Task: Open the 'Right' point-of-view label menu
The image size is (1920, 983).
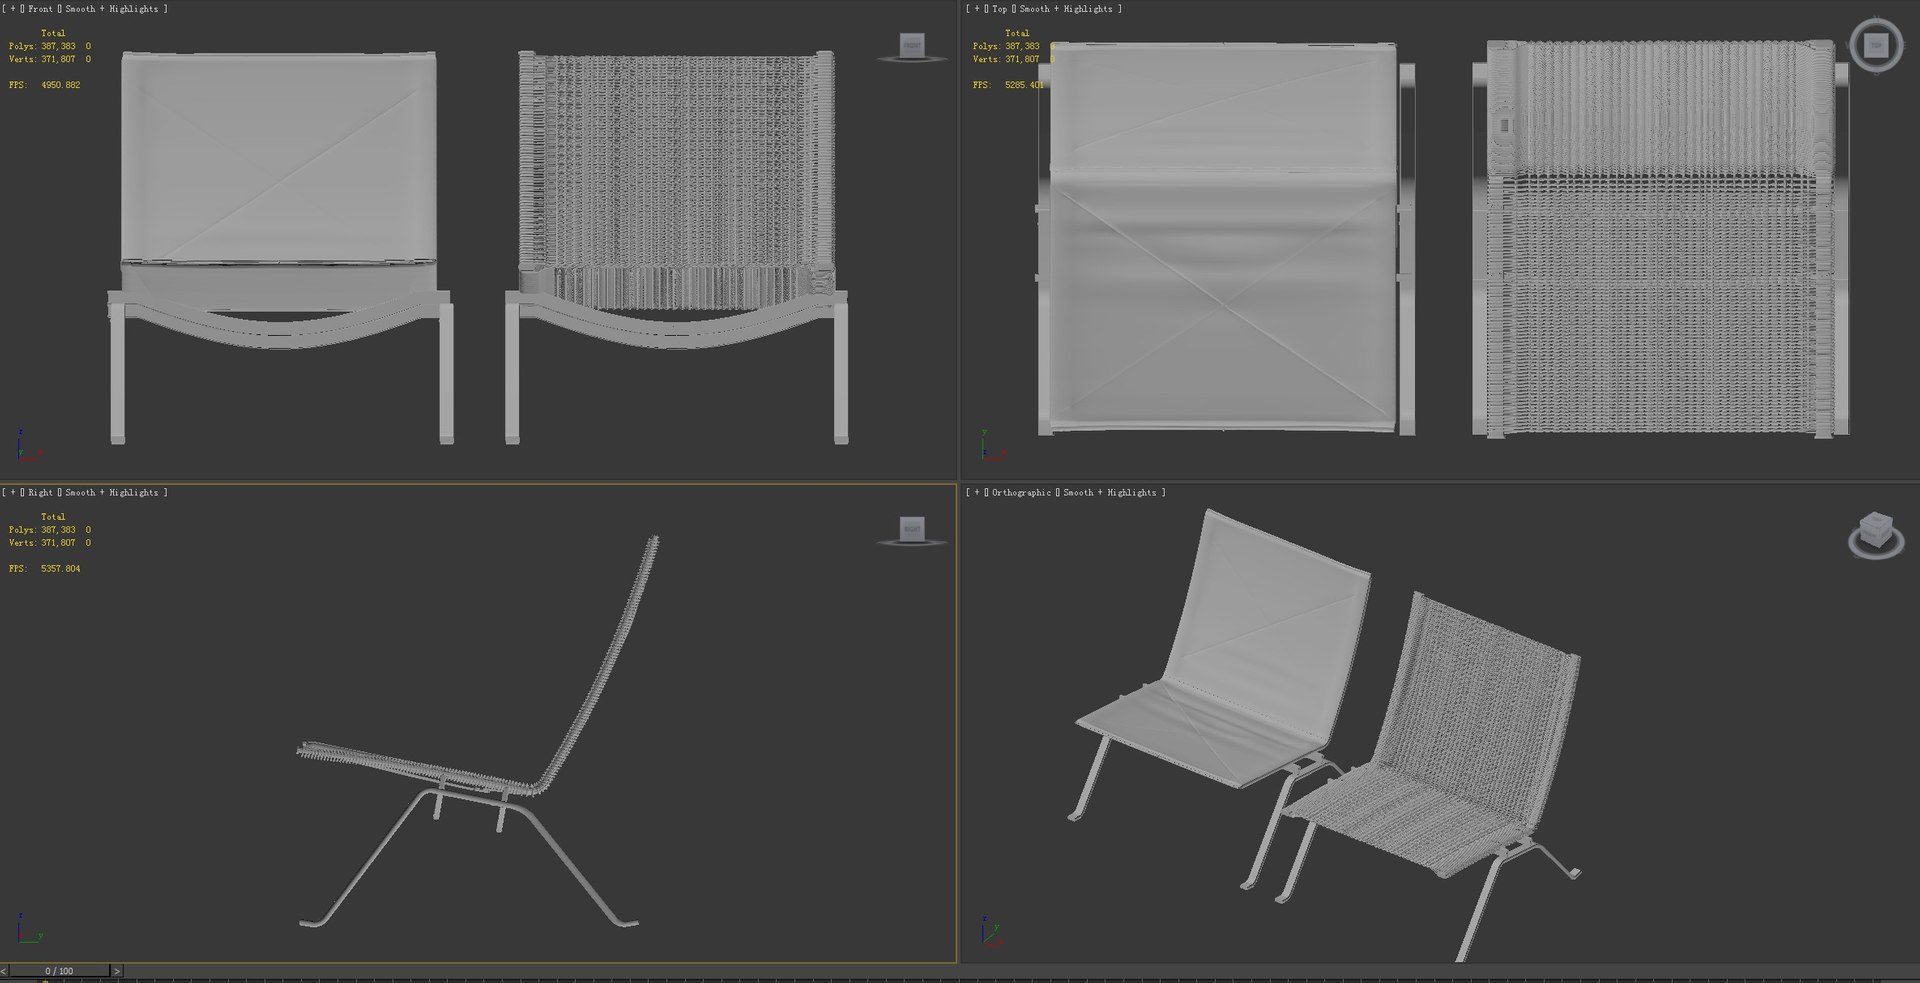Action: click(40, 493)
